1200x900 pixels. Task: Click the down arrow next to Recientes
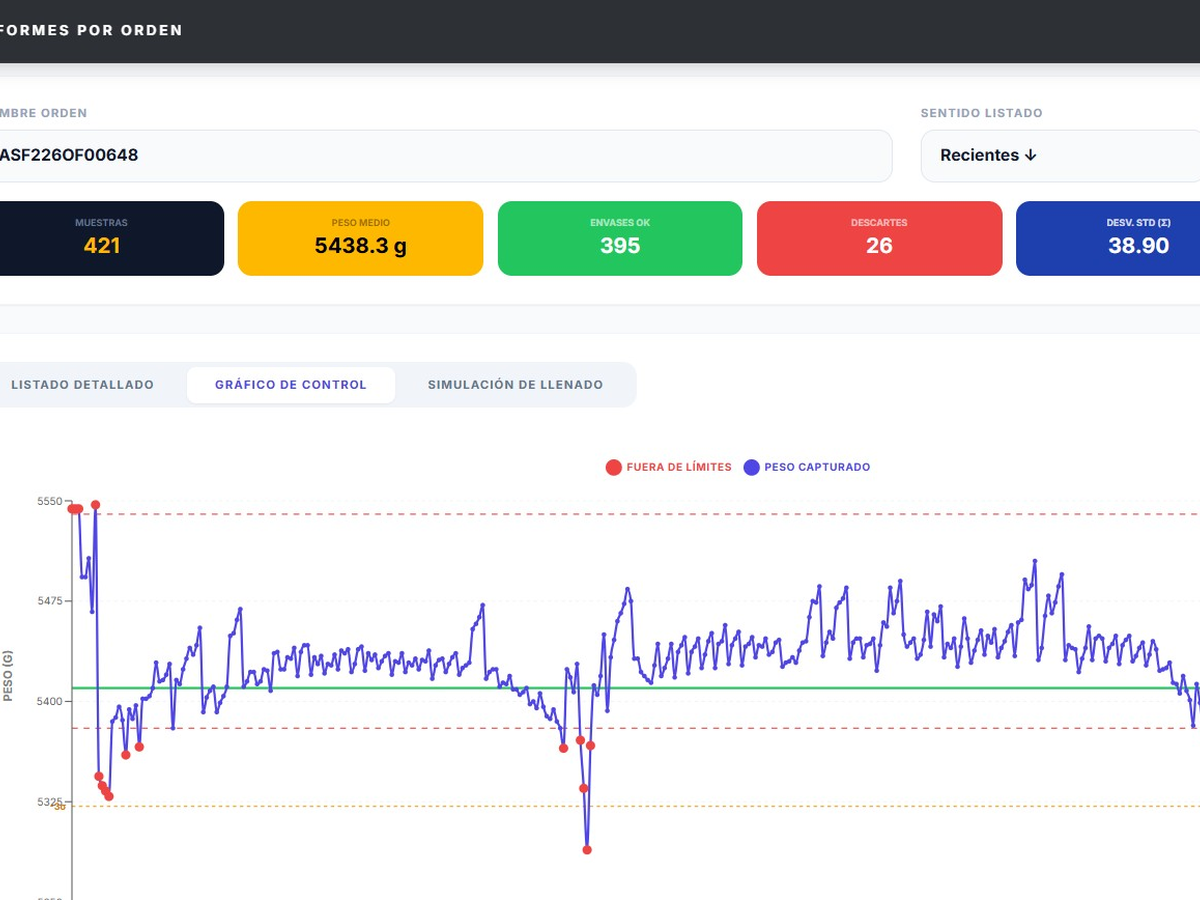click(1031, 156)
